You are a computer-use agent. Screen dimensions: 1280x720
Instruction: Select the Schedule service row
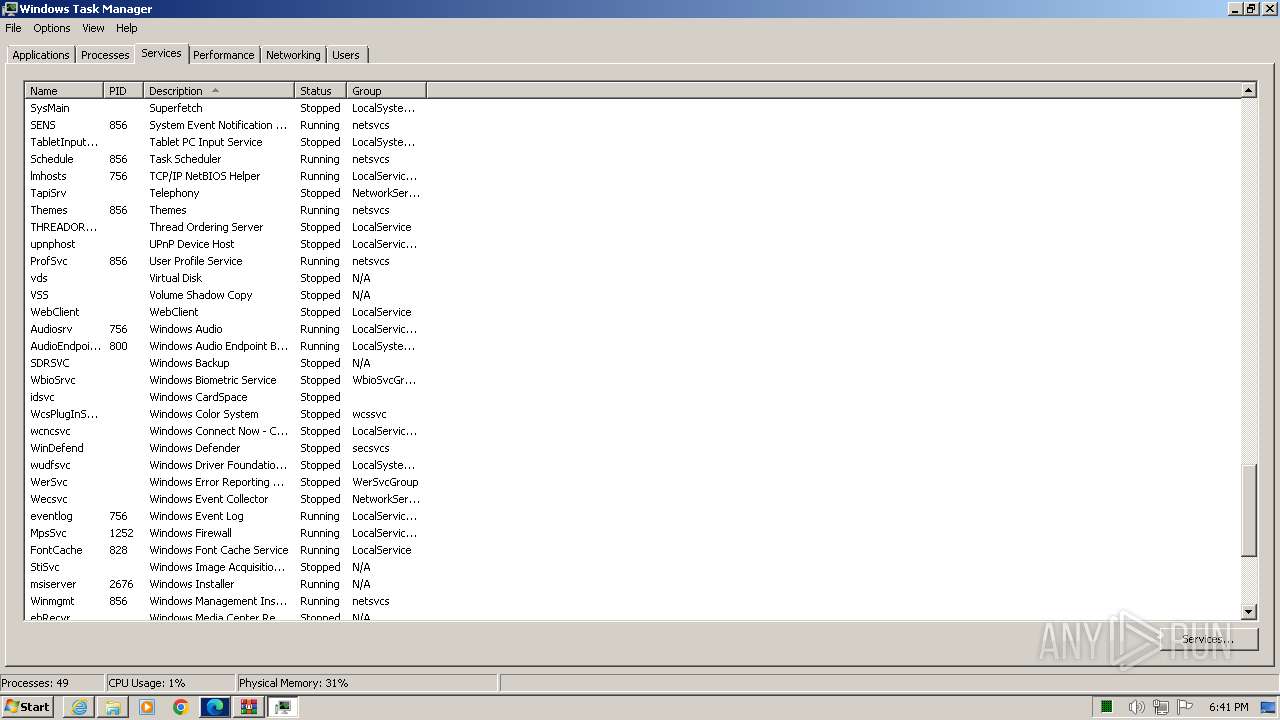[x=225, y=159]
